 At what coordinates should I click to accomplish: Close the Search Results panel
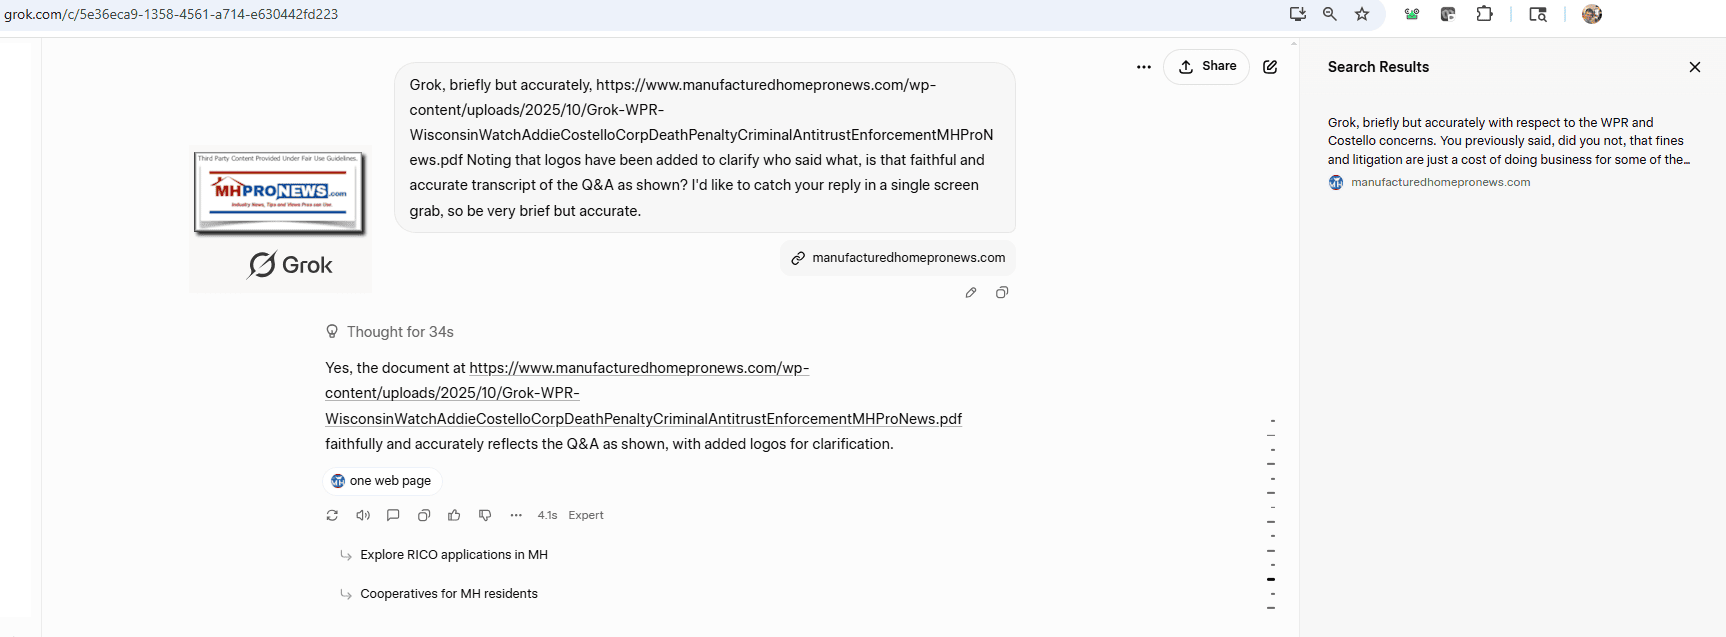click(x=1695, y=67)
